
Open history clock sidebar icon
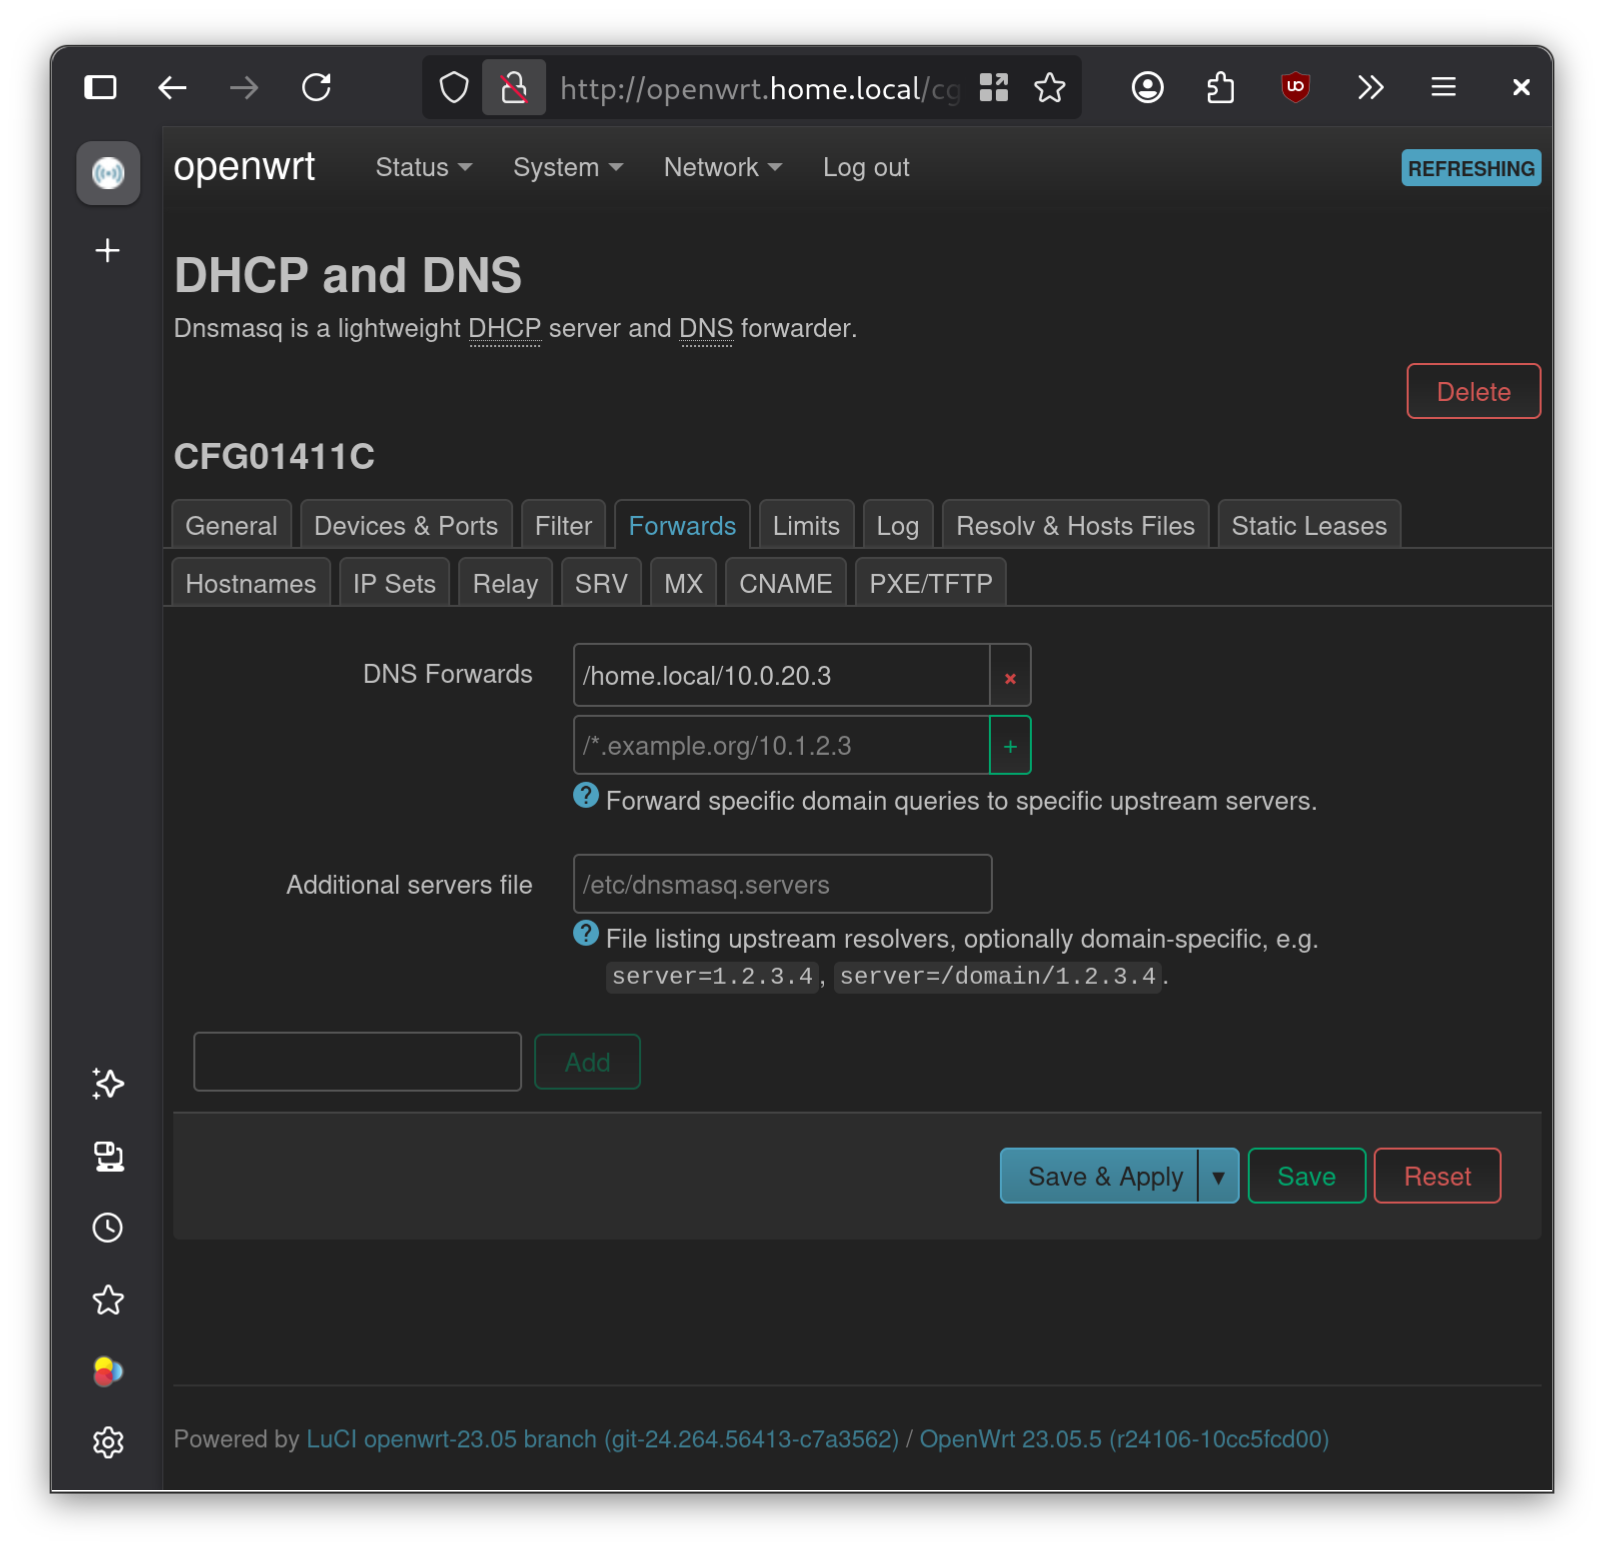[x=108, y=1228]
